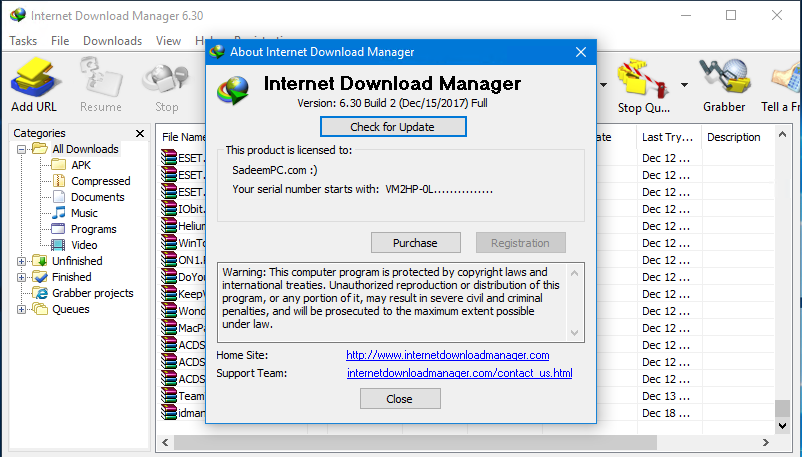Select the Programs category
The width and height of the screenshot is (802, 457).
pyautogui.click(x=93, y=229)
